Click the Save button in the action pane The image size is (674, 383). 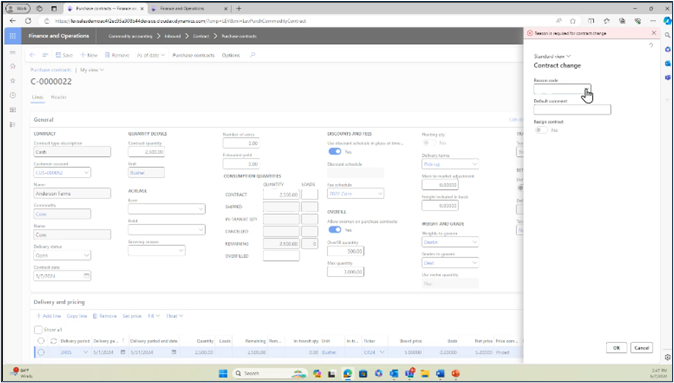click(64, 55)
